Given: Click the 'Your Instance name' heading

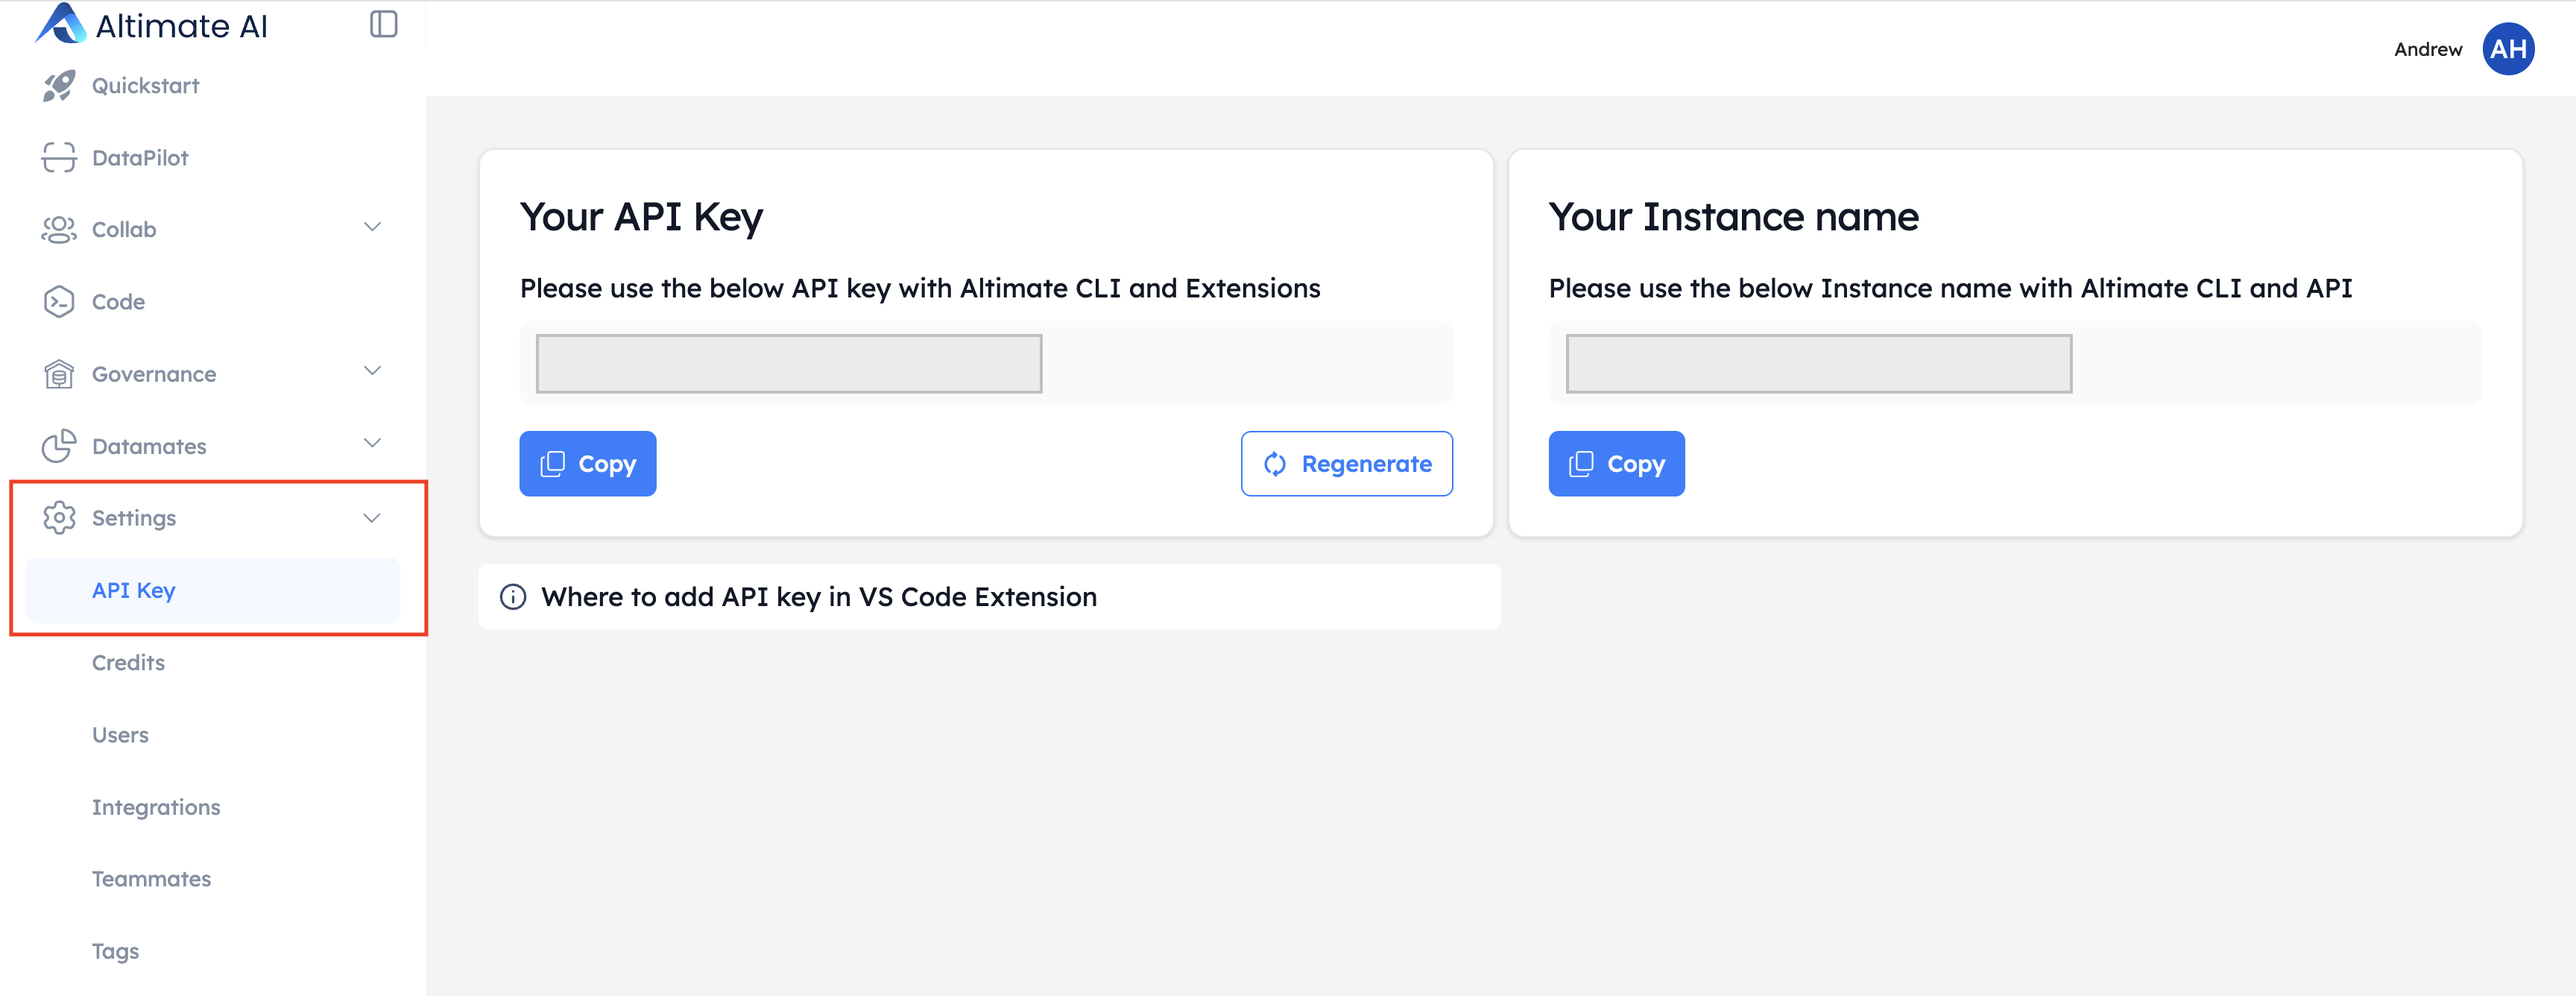Looking at the screenshot, I should click(x=1733, y=217).
